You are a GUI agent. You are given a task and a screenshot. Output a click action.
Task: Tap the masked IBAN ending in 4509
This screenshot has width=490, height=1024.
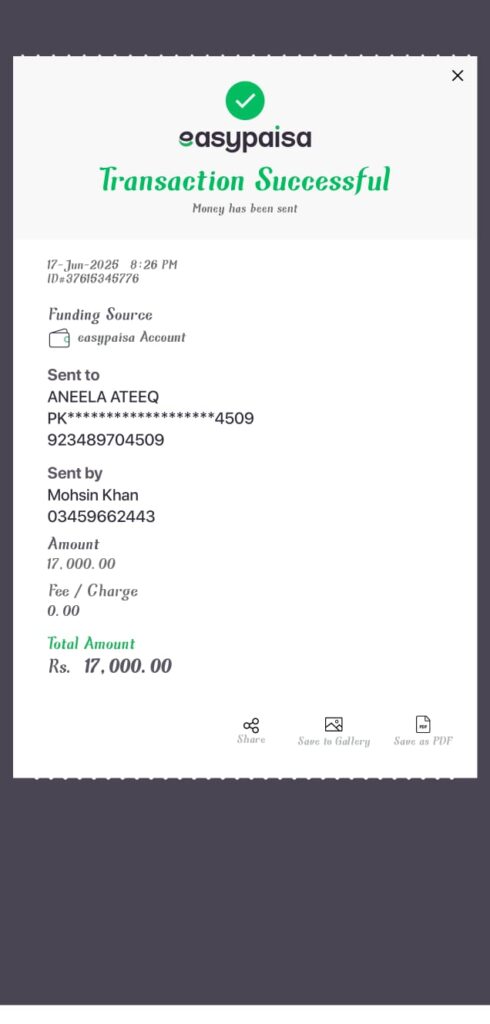coord(151,418)
